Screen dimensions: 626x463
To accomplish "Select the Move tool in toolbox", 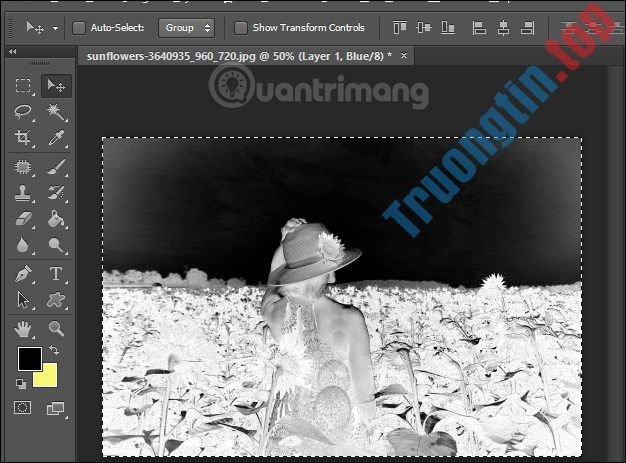I will tap(56, 86).
